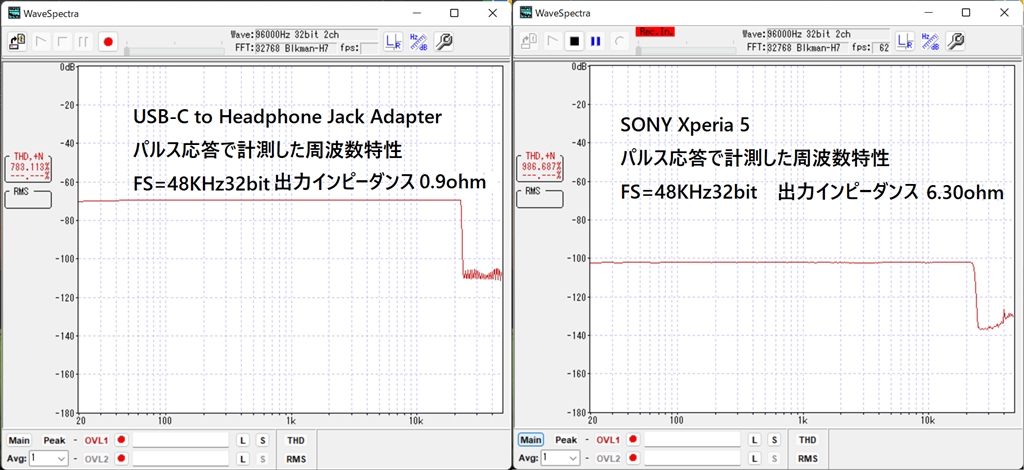The width and height of the screenshot is (1024, 470).
Task: Click the greyed play button in right WaveSpectra toolbar
Action: coord(553,42)
